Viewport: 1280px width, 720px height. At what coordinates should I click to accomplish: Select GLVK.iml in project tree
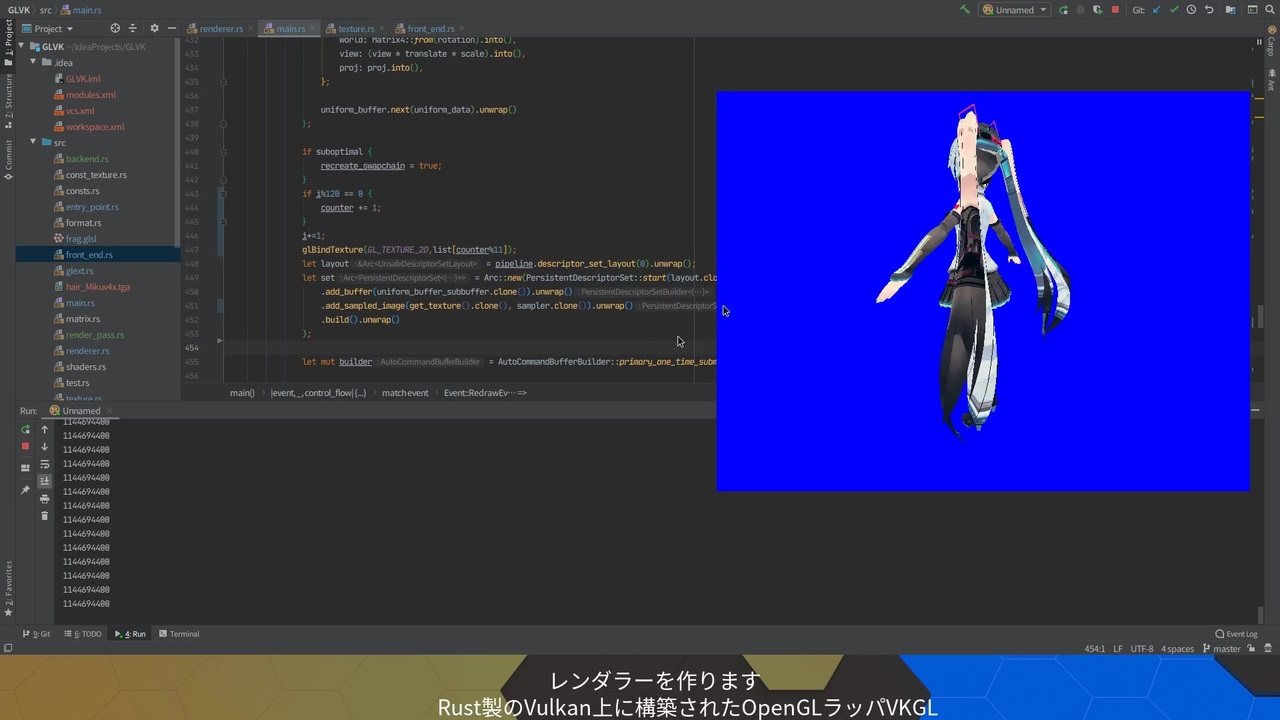tap(83, 79)
